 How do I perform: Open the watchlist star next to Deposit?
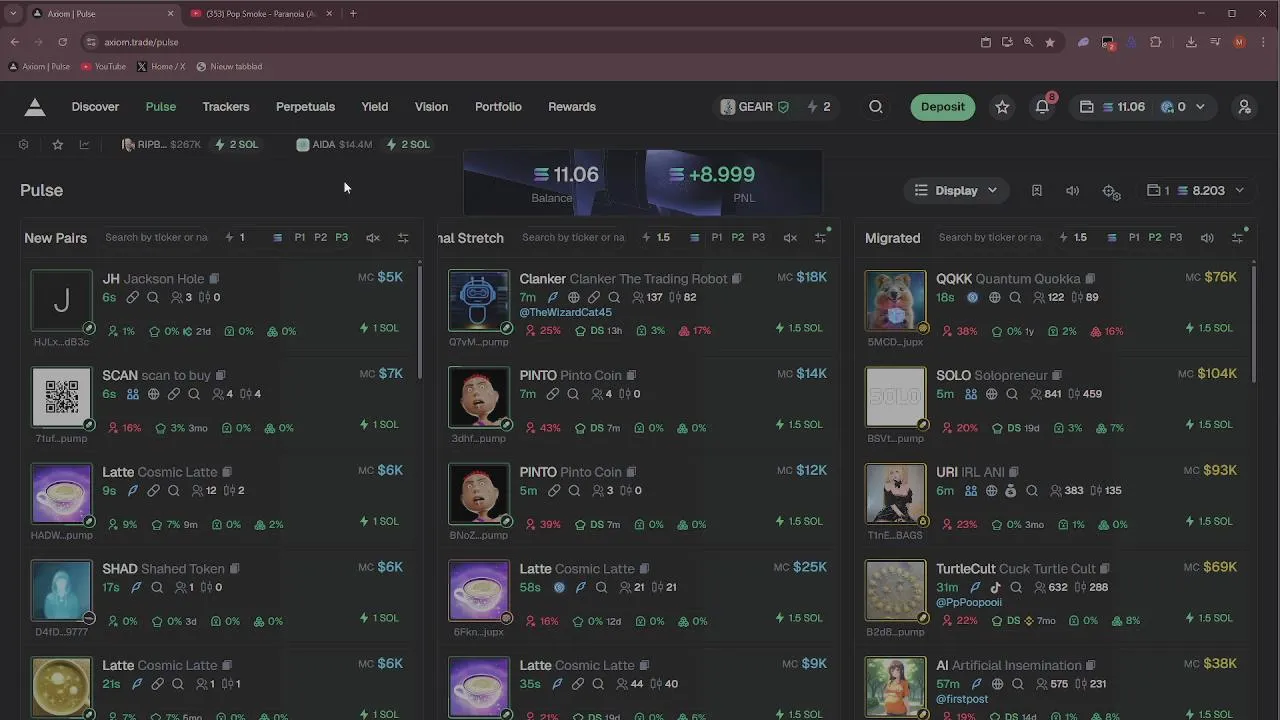[1002, 107]
